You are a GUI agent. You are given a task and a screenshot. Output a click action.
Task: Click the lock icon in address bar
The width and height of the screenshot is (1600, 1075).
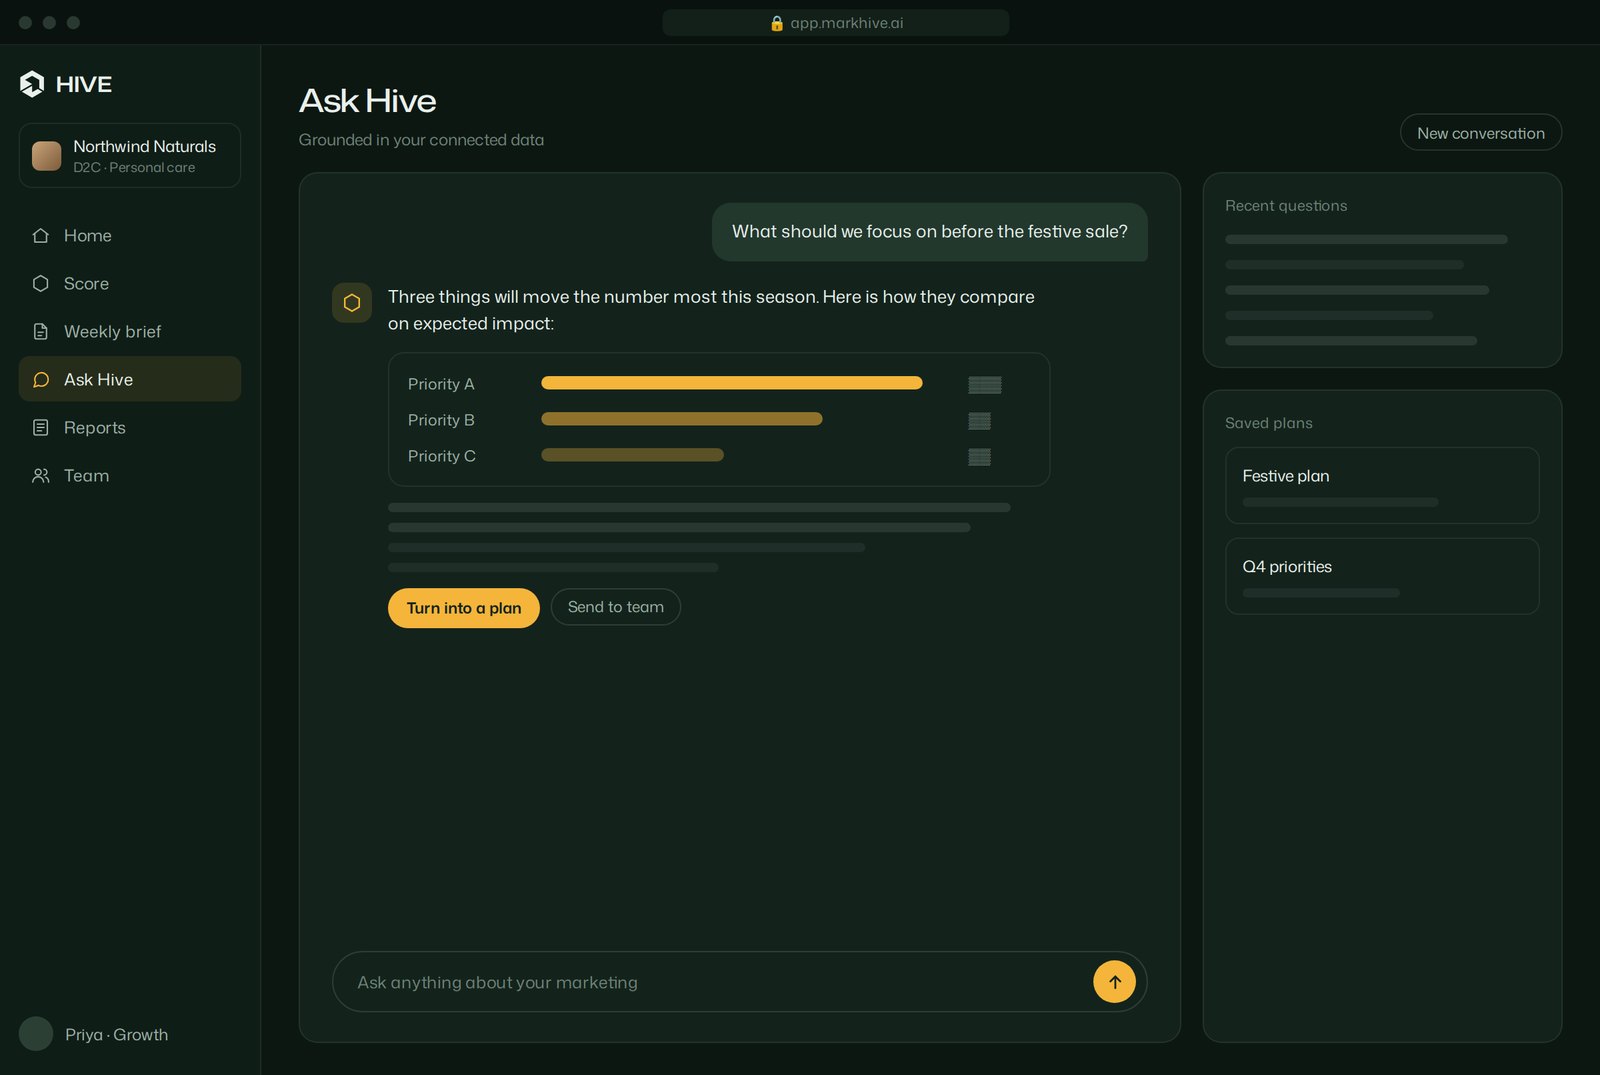[777, 23]
